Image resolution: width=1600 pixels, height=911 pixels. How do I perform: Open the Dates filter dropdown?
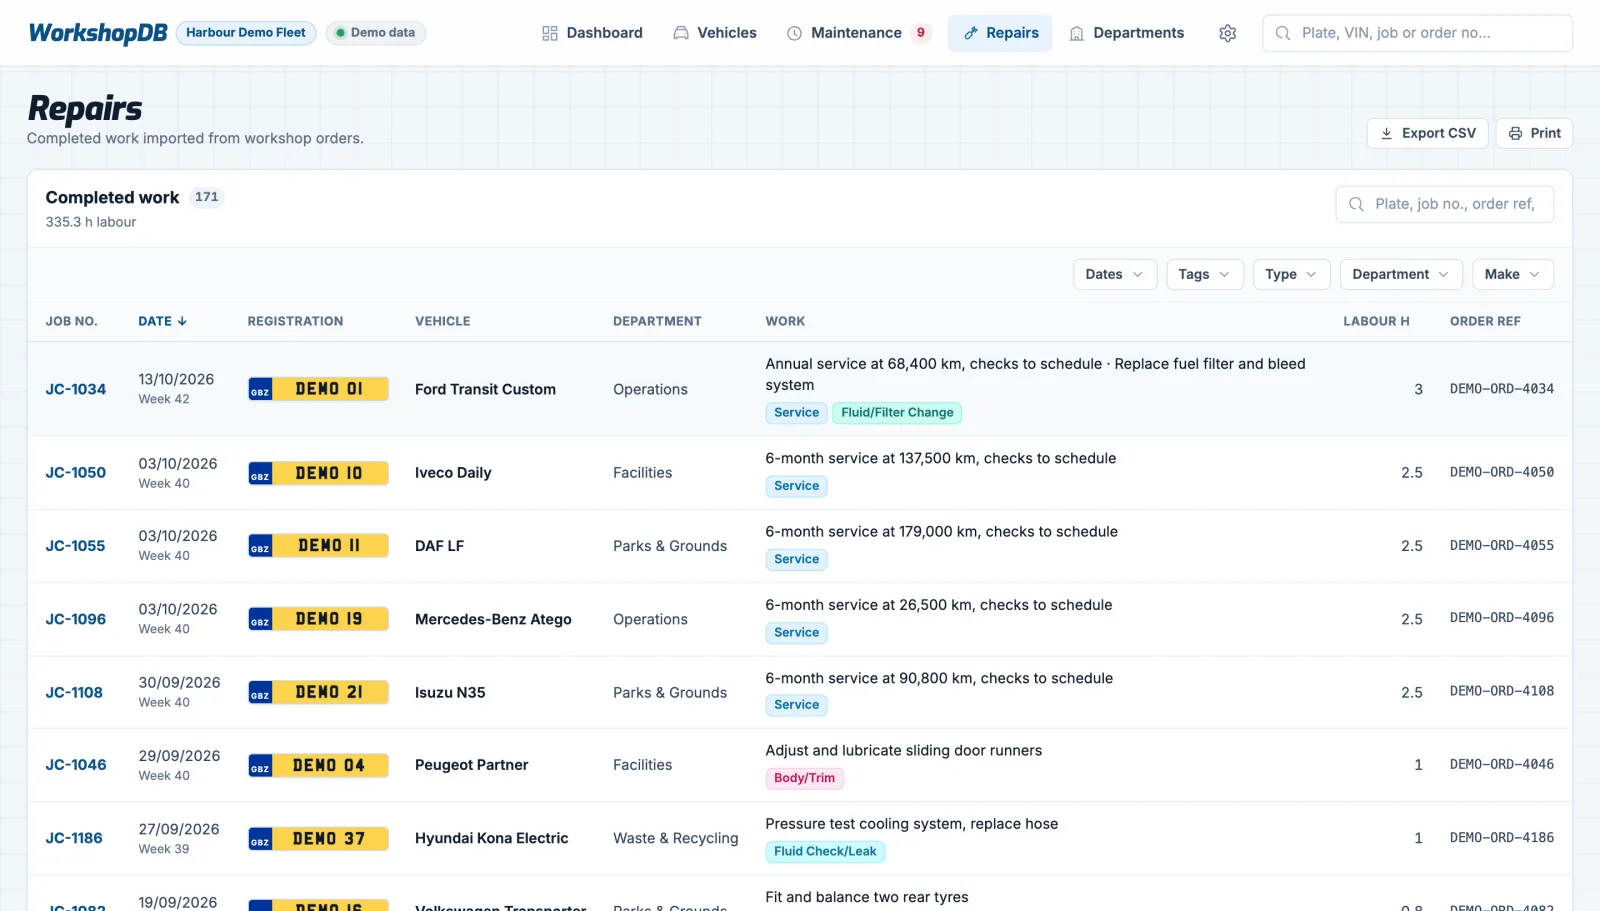tap(1115, 274)
